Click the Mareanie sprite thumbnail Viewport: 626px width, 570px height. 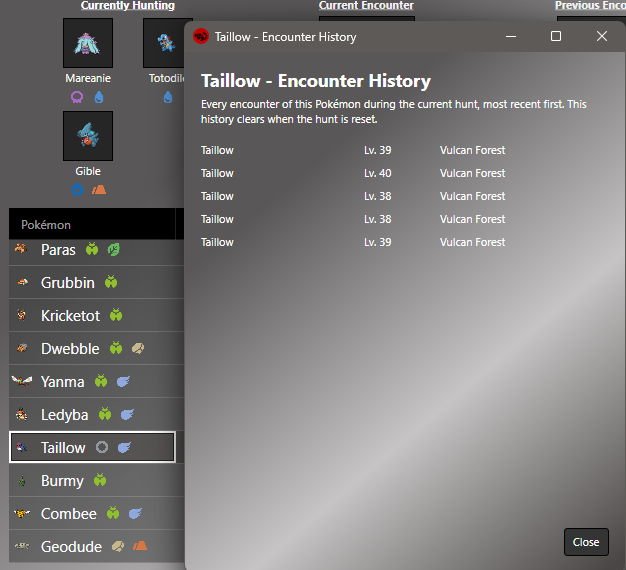pos(88,43)
